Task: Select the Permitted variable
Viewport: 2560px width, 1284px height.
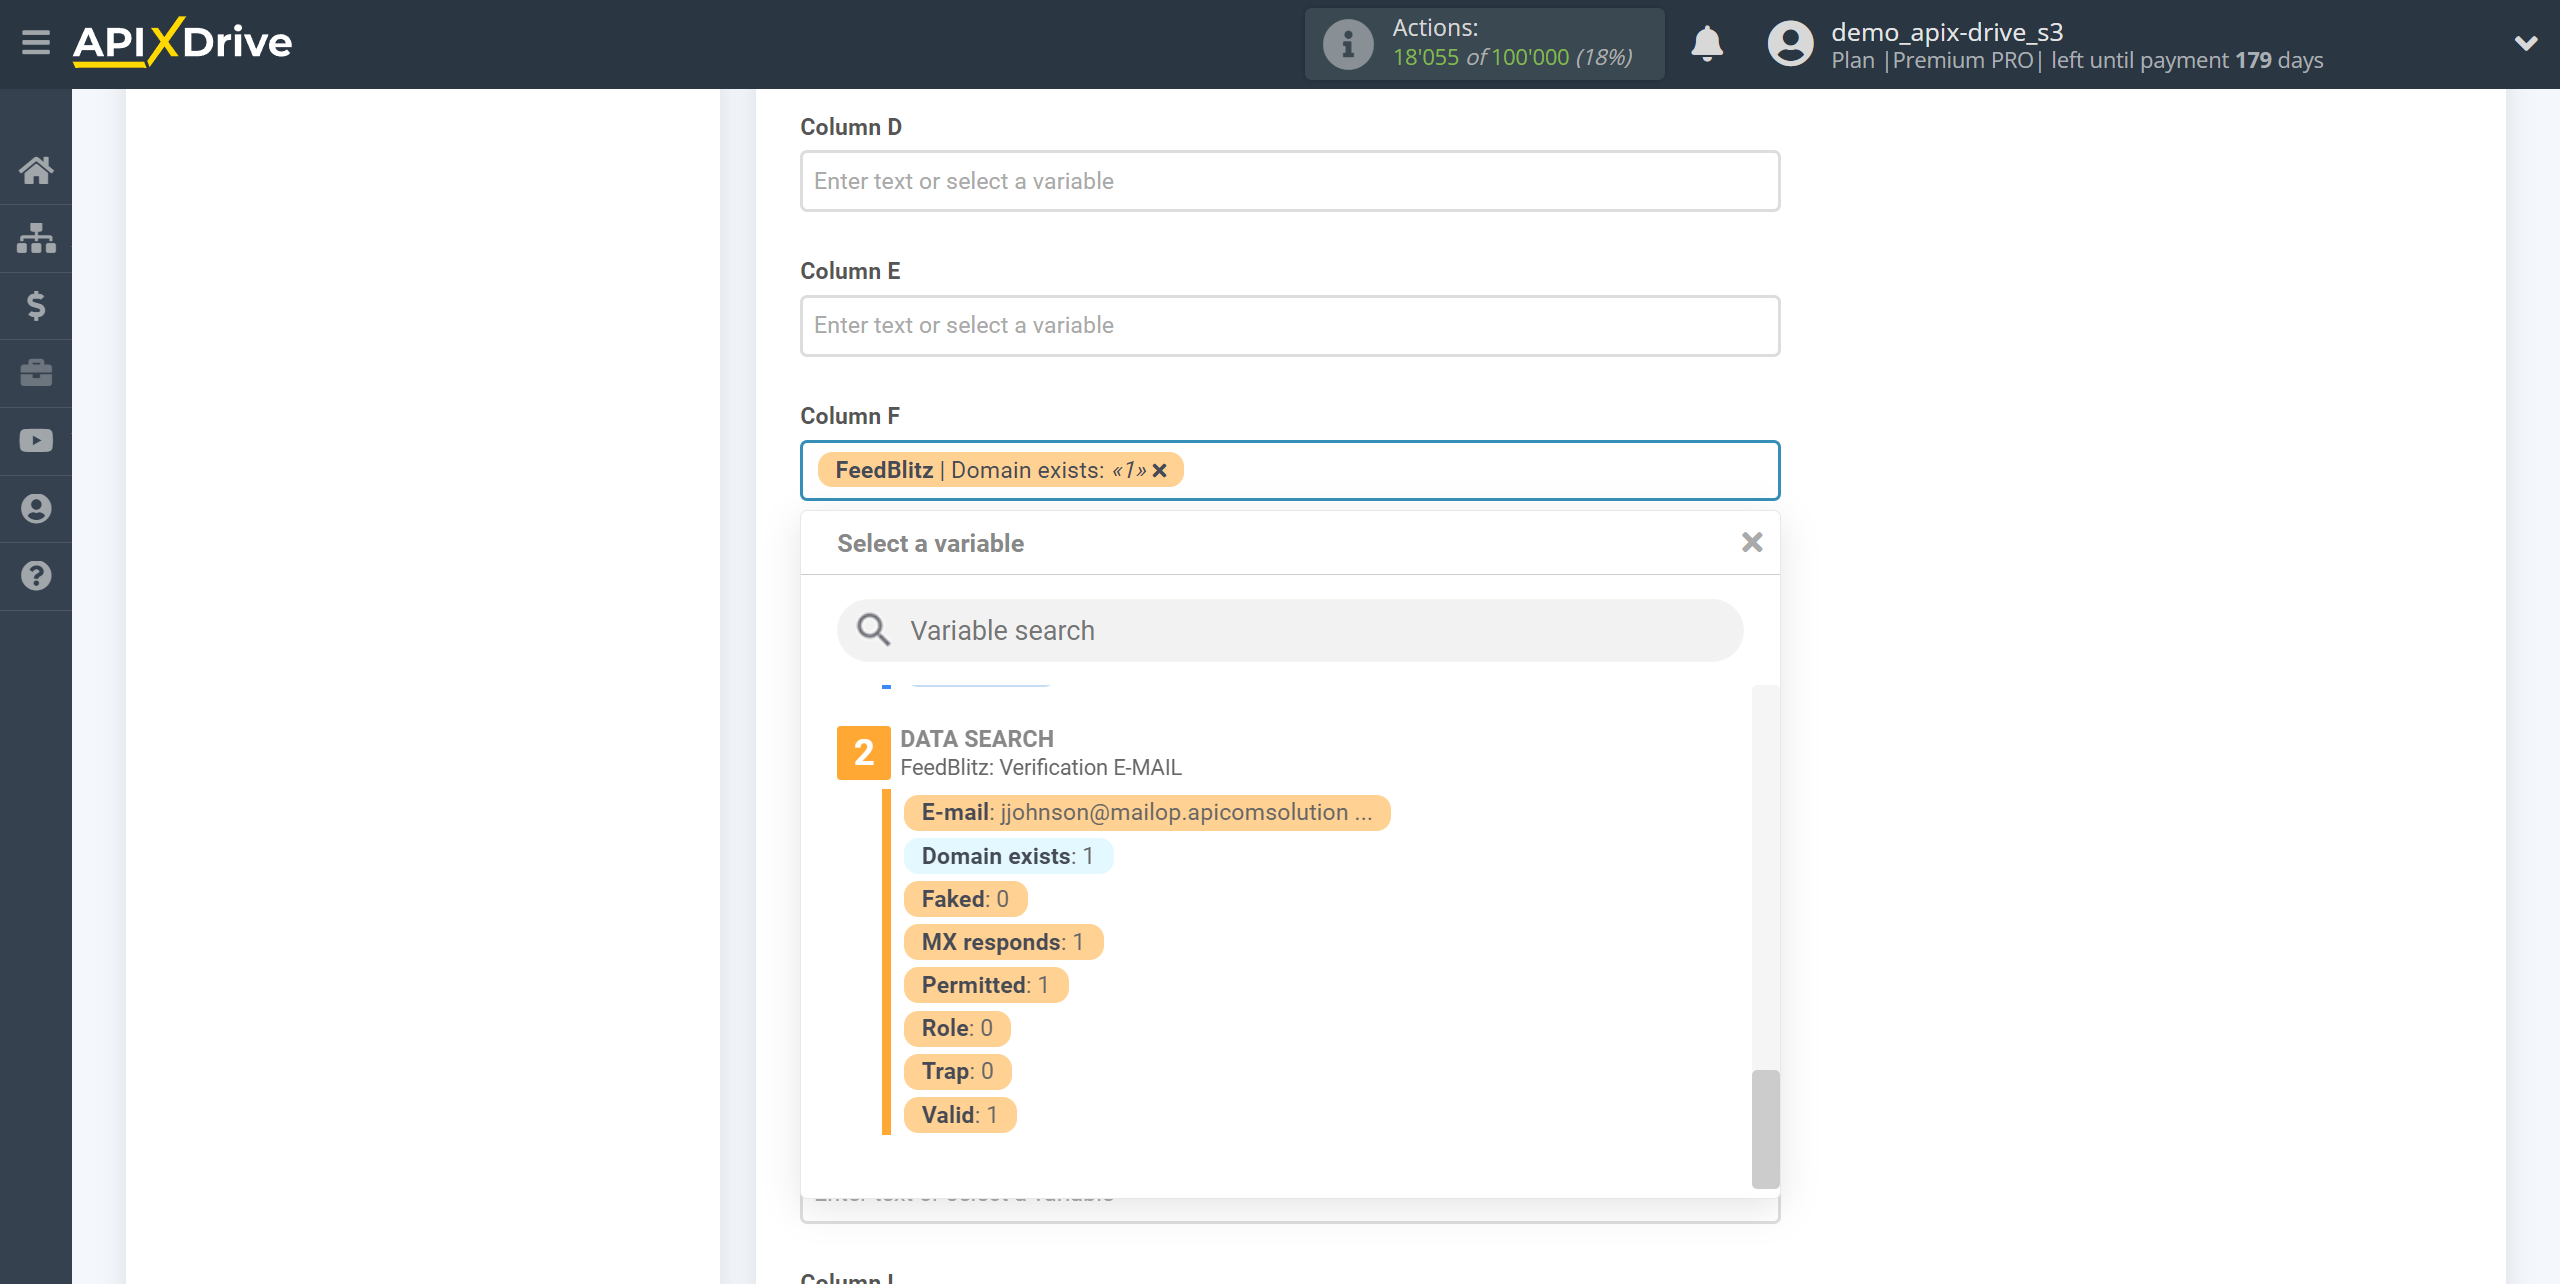Action: [x=986, y=985]
